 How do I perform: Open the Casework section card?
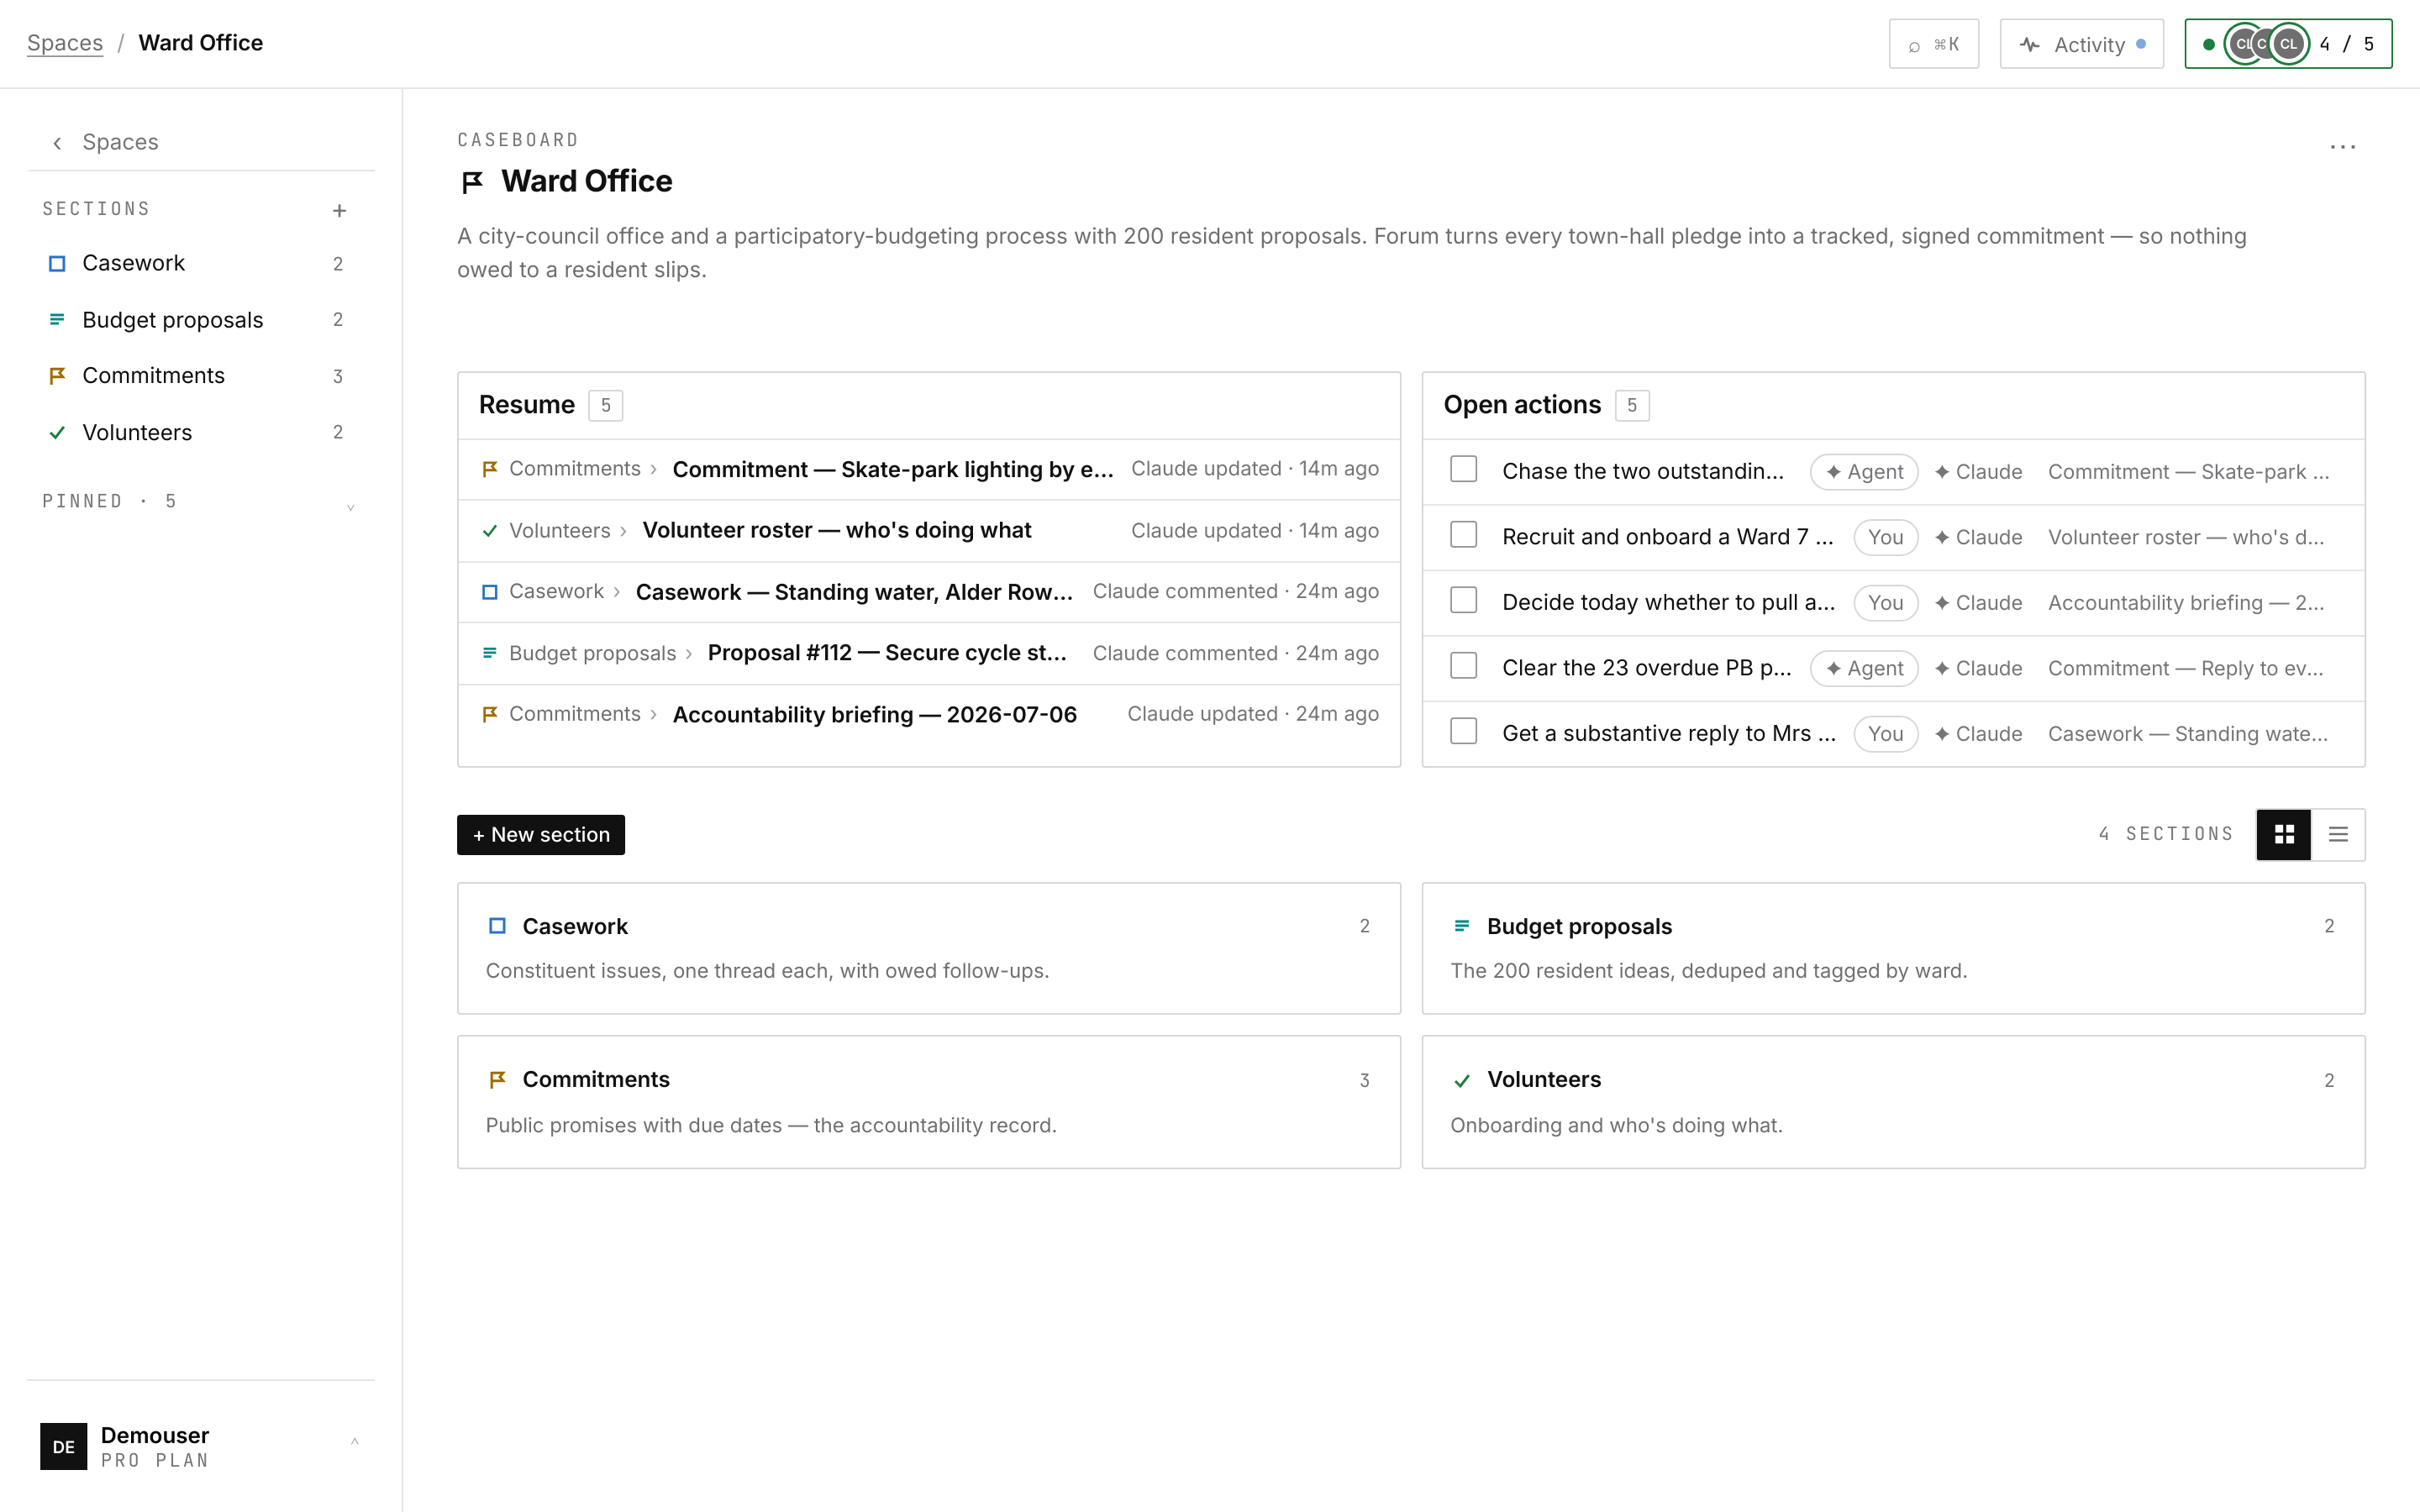coord(929,948)
